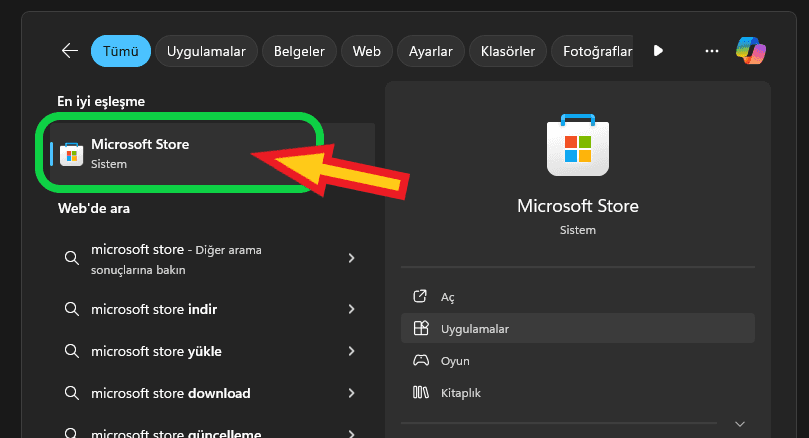Expand the 'microsoft store güncelleme' suggestion chevron
This screenshot has width=809, height=438.
(351, 434)
